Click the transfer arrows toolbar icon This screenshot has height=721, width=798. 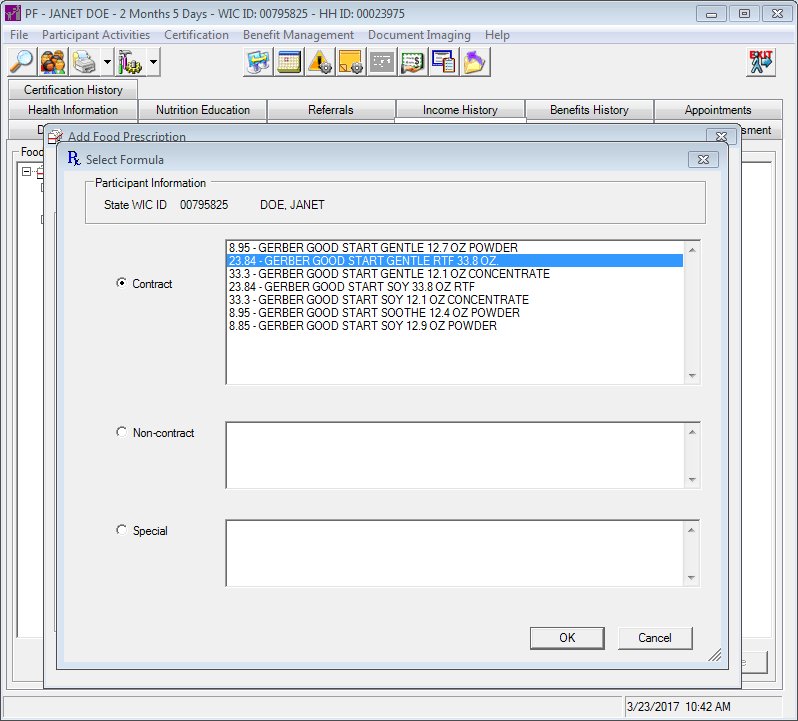coord(259,62)
